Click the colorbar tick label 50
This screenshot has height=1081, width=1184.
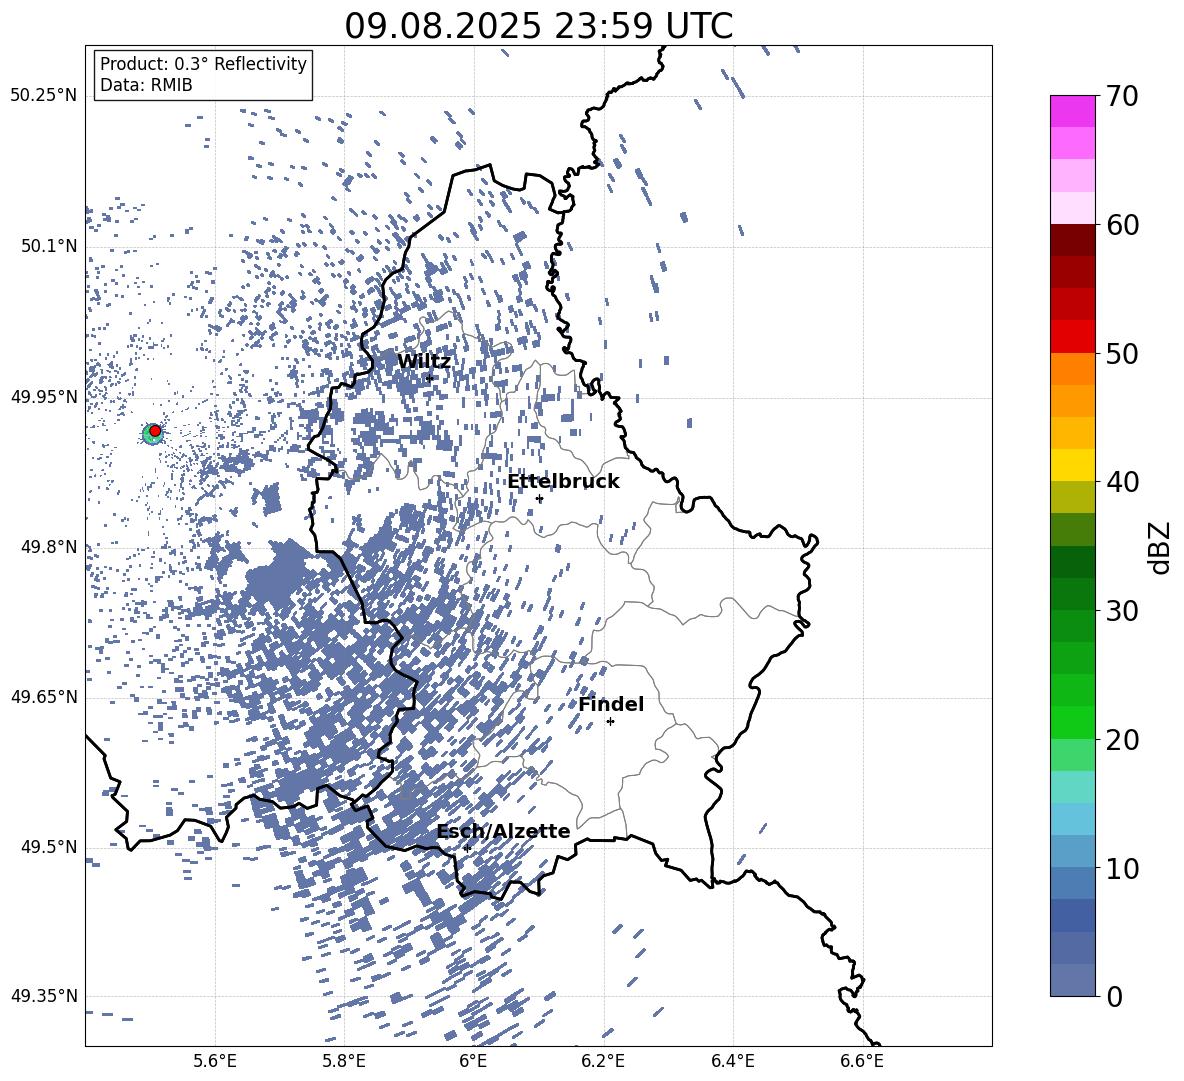pyautogui.click(x=1122, y=353)
